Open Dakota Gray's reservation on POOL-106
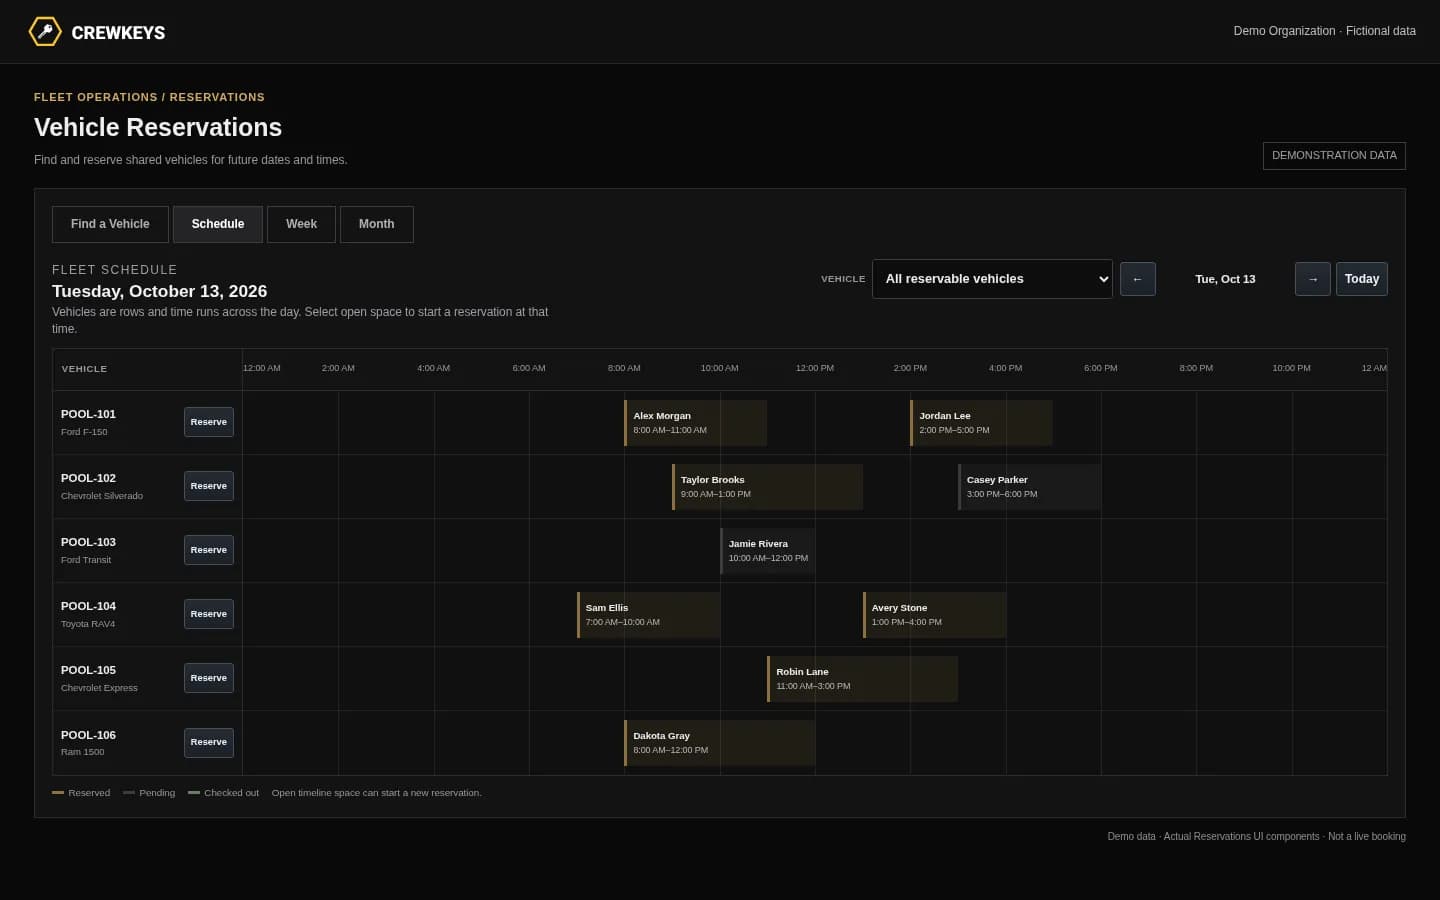1440x900 pixels. click(x=720, y=743)
